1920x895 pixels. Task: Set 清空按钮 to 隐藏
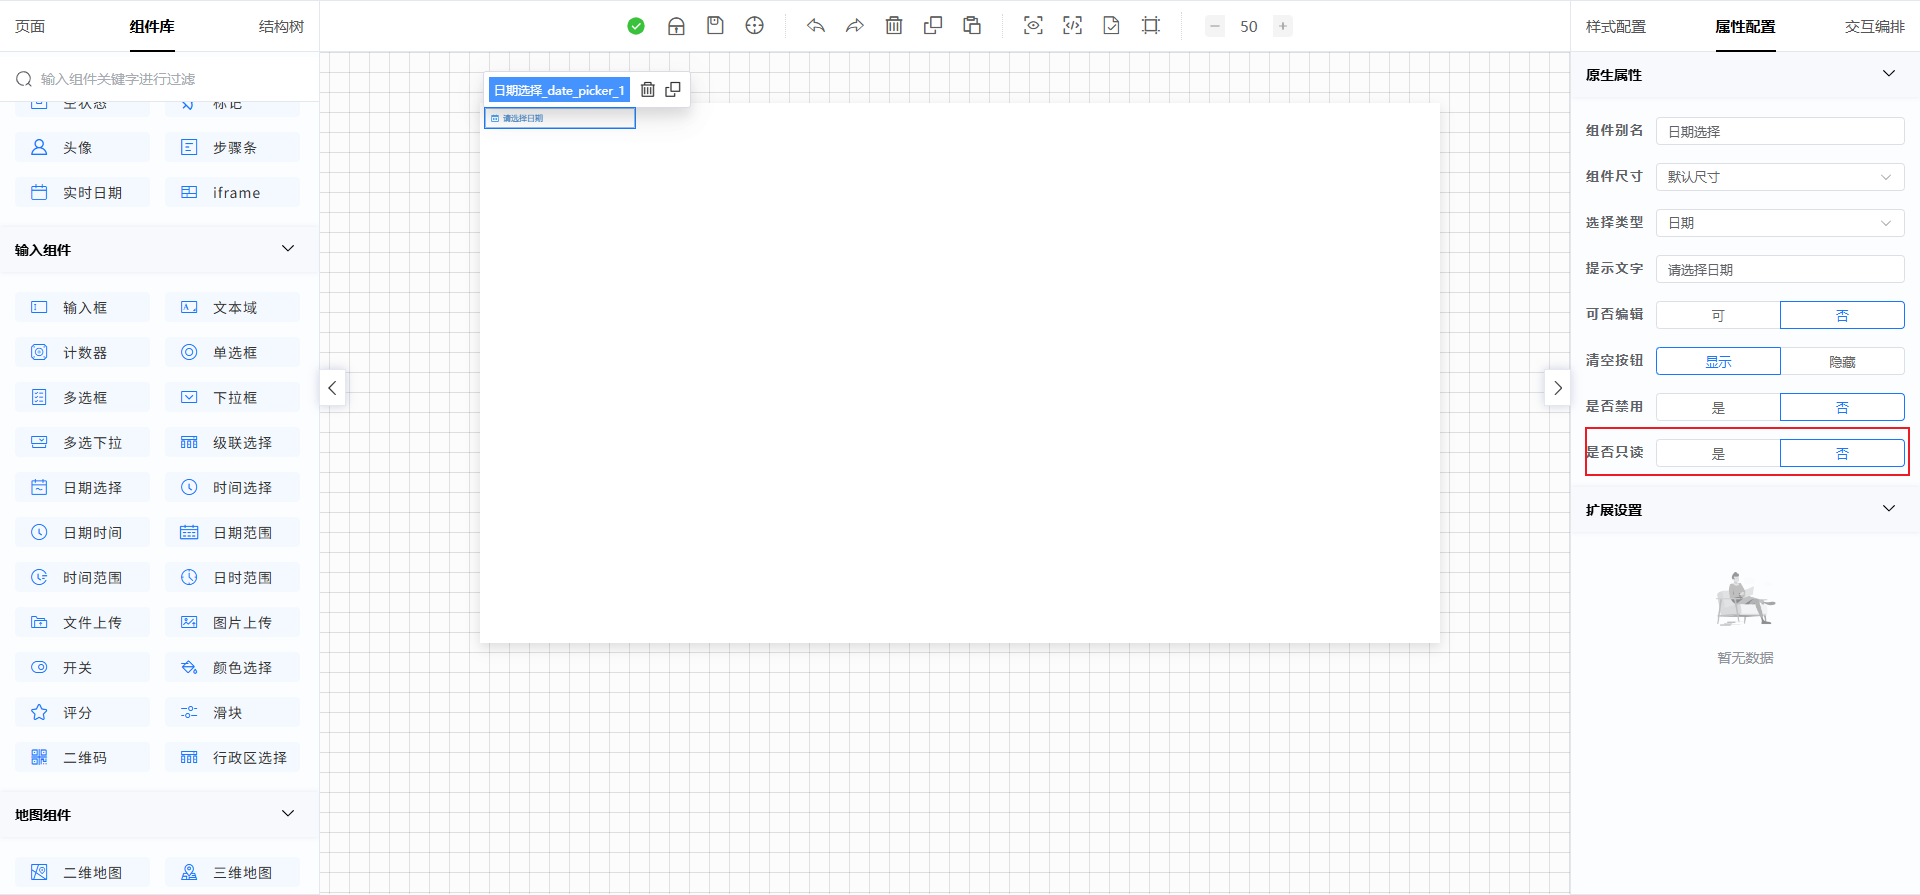[x=1842, y=361]
